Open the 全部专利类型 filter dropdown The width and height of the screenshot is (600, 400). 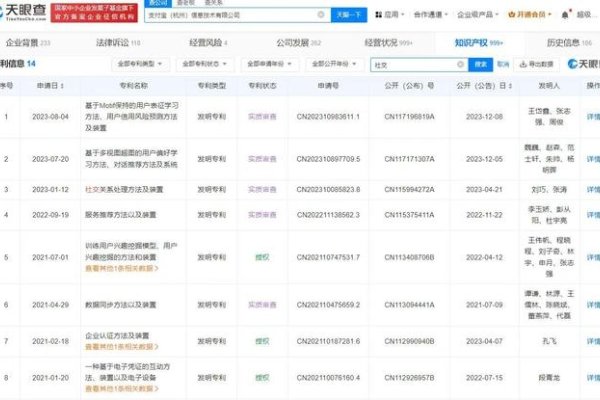[x=140, y=64]
